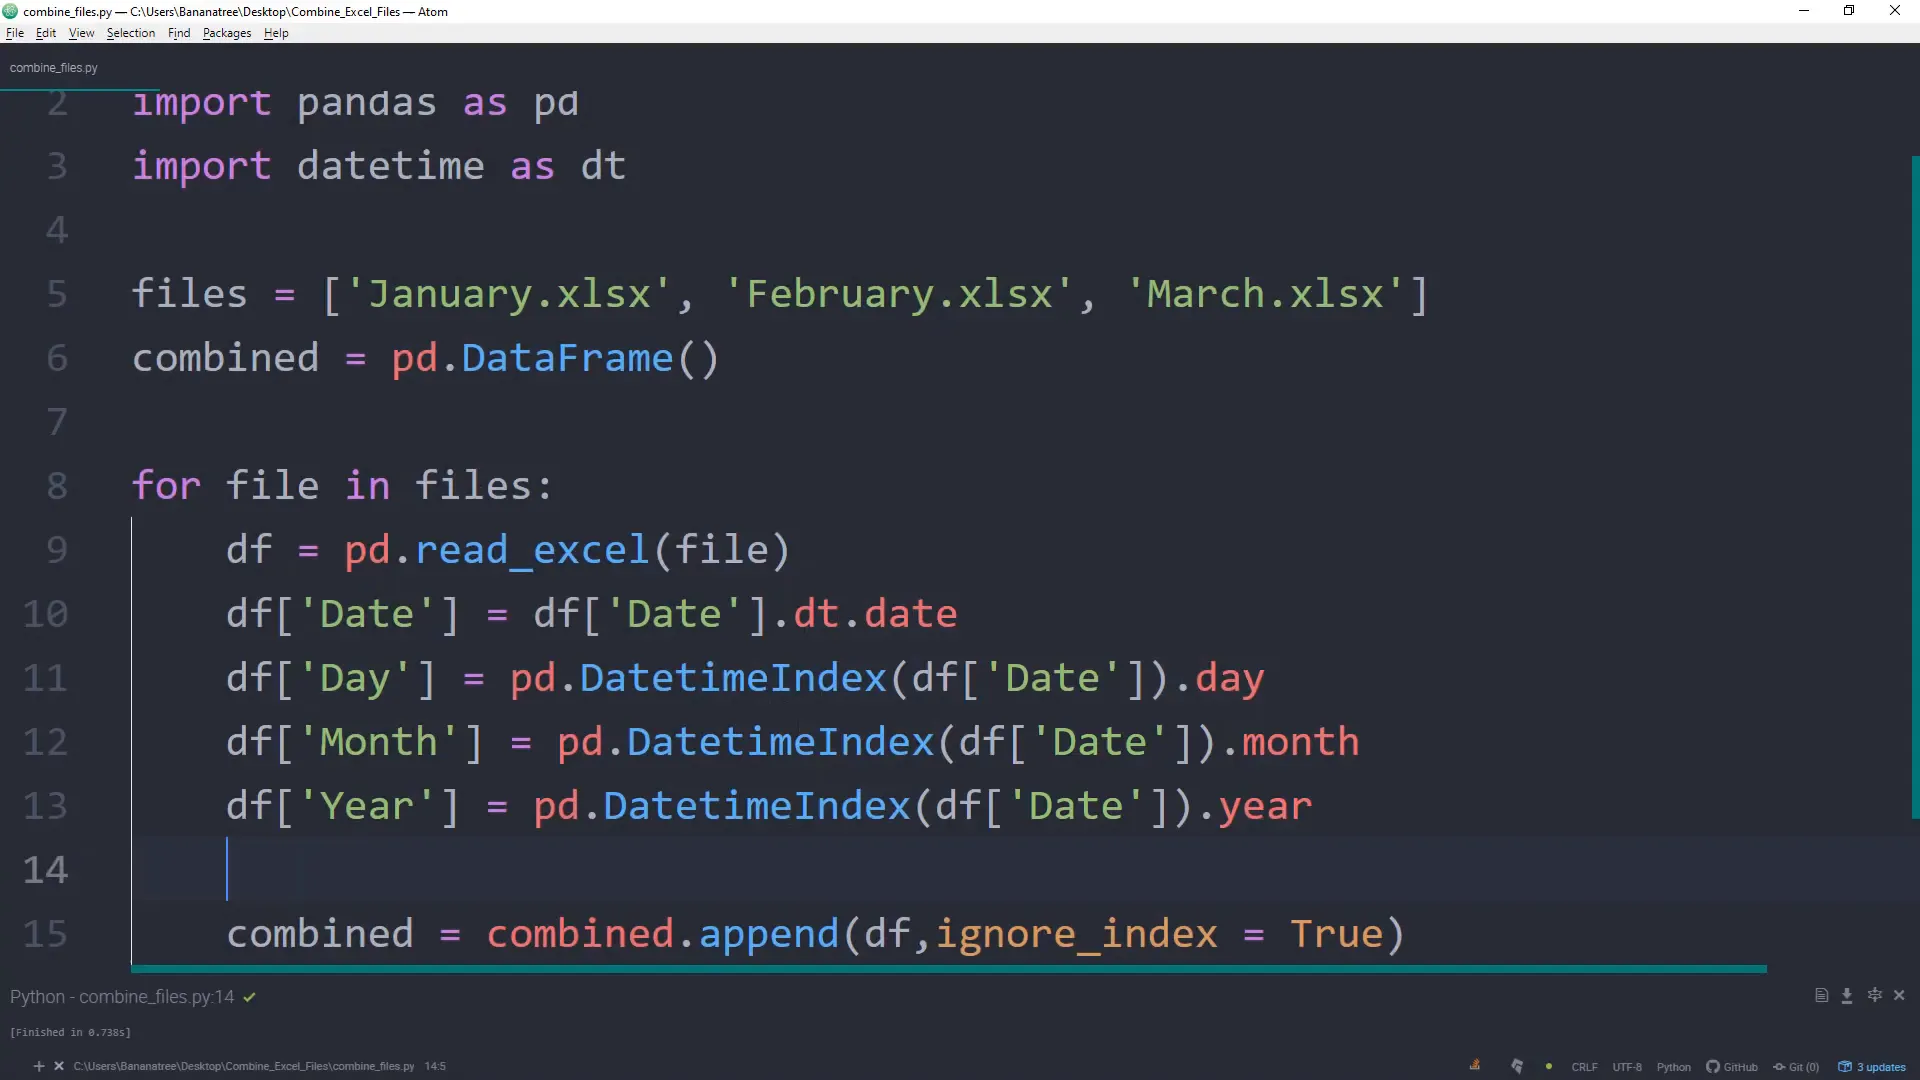The width and height of the screenshot is (1920, 1080).
Task: Open line-ending selector by clicking CRLF
Action: tap(1585, 1066)
